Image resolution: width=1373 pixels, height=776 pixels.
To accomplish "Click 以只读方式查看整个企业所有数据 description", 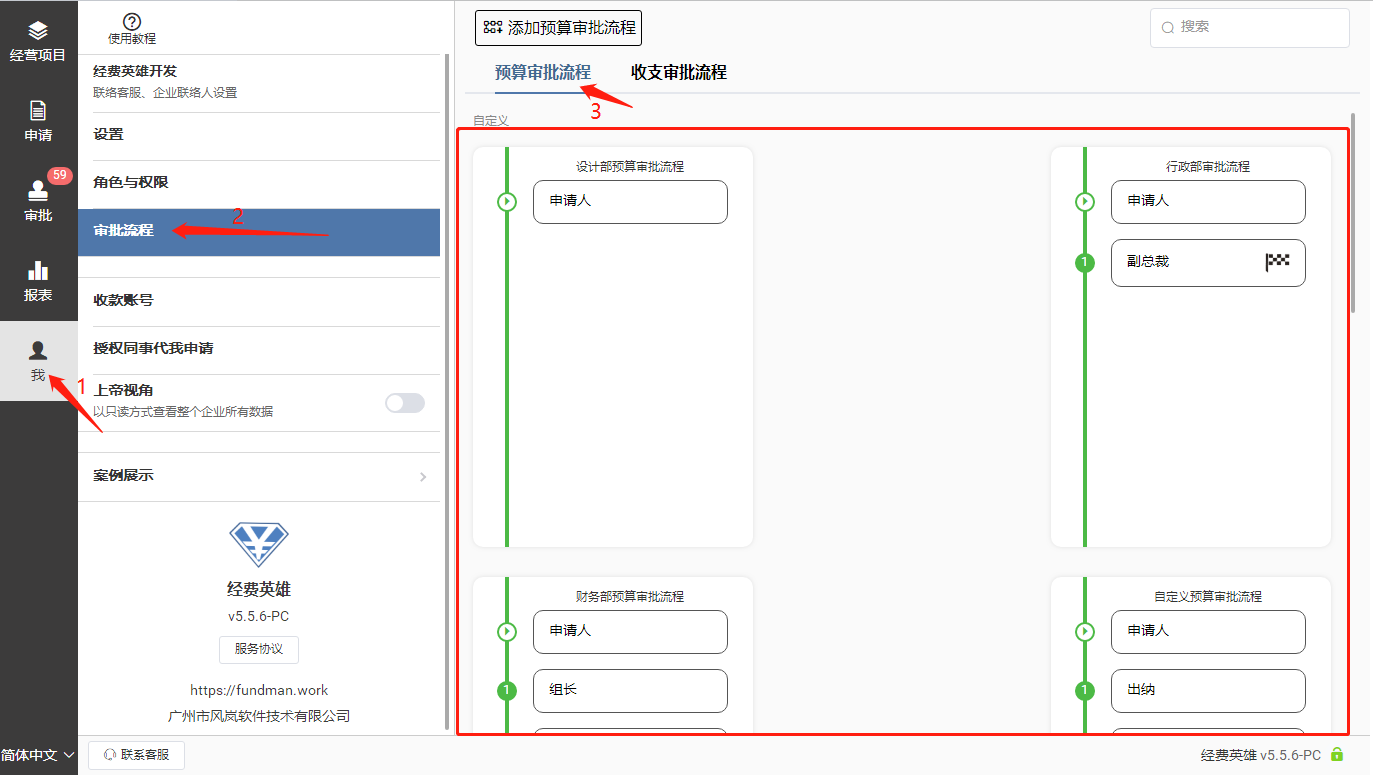I will tap(183, 412).
